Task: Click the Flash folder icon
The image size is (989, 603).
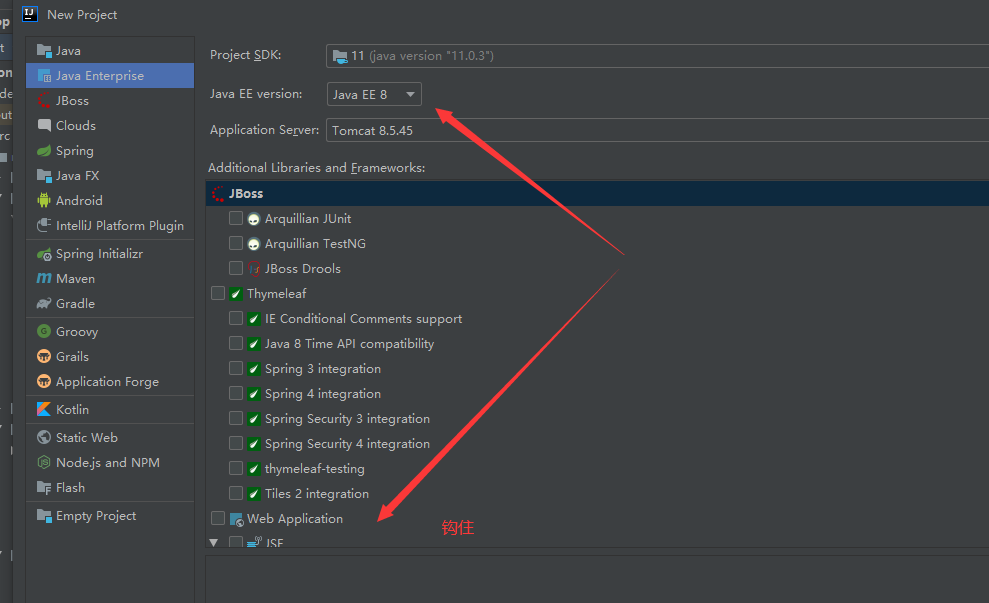Action: 44,488
